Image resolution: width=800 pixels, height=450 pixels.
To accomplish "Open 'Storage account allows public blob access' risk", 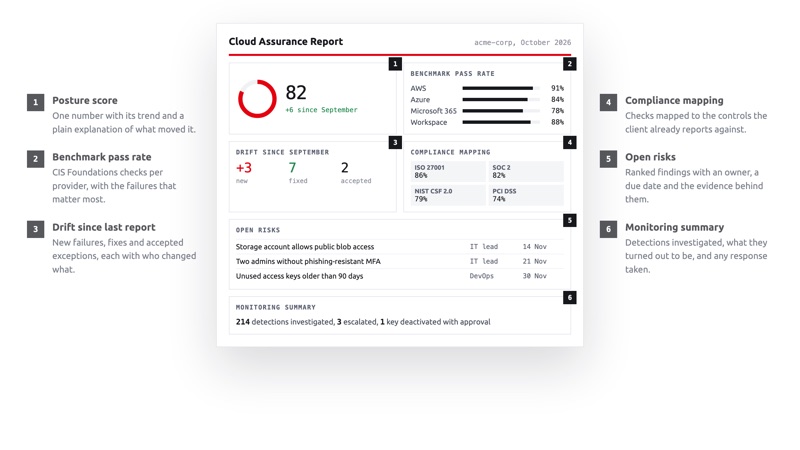I will [305, 247].
